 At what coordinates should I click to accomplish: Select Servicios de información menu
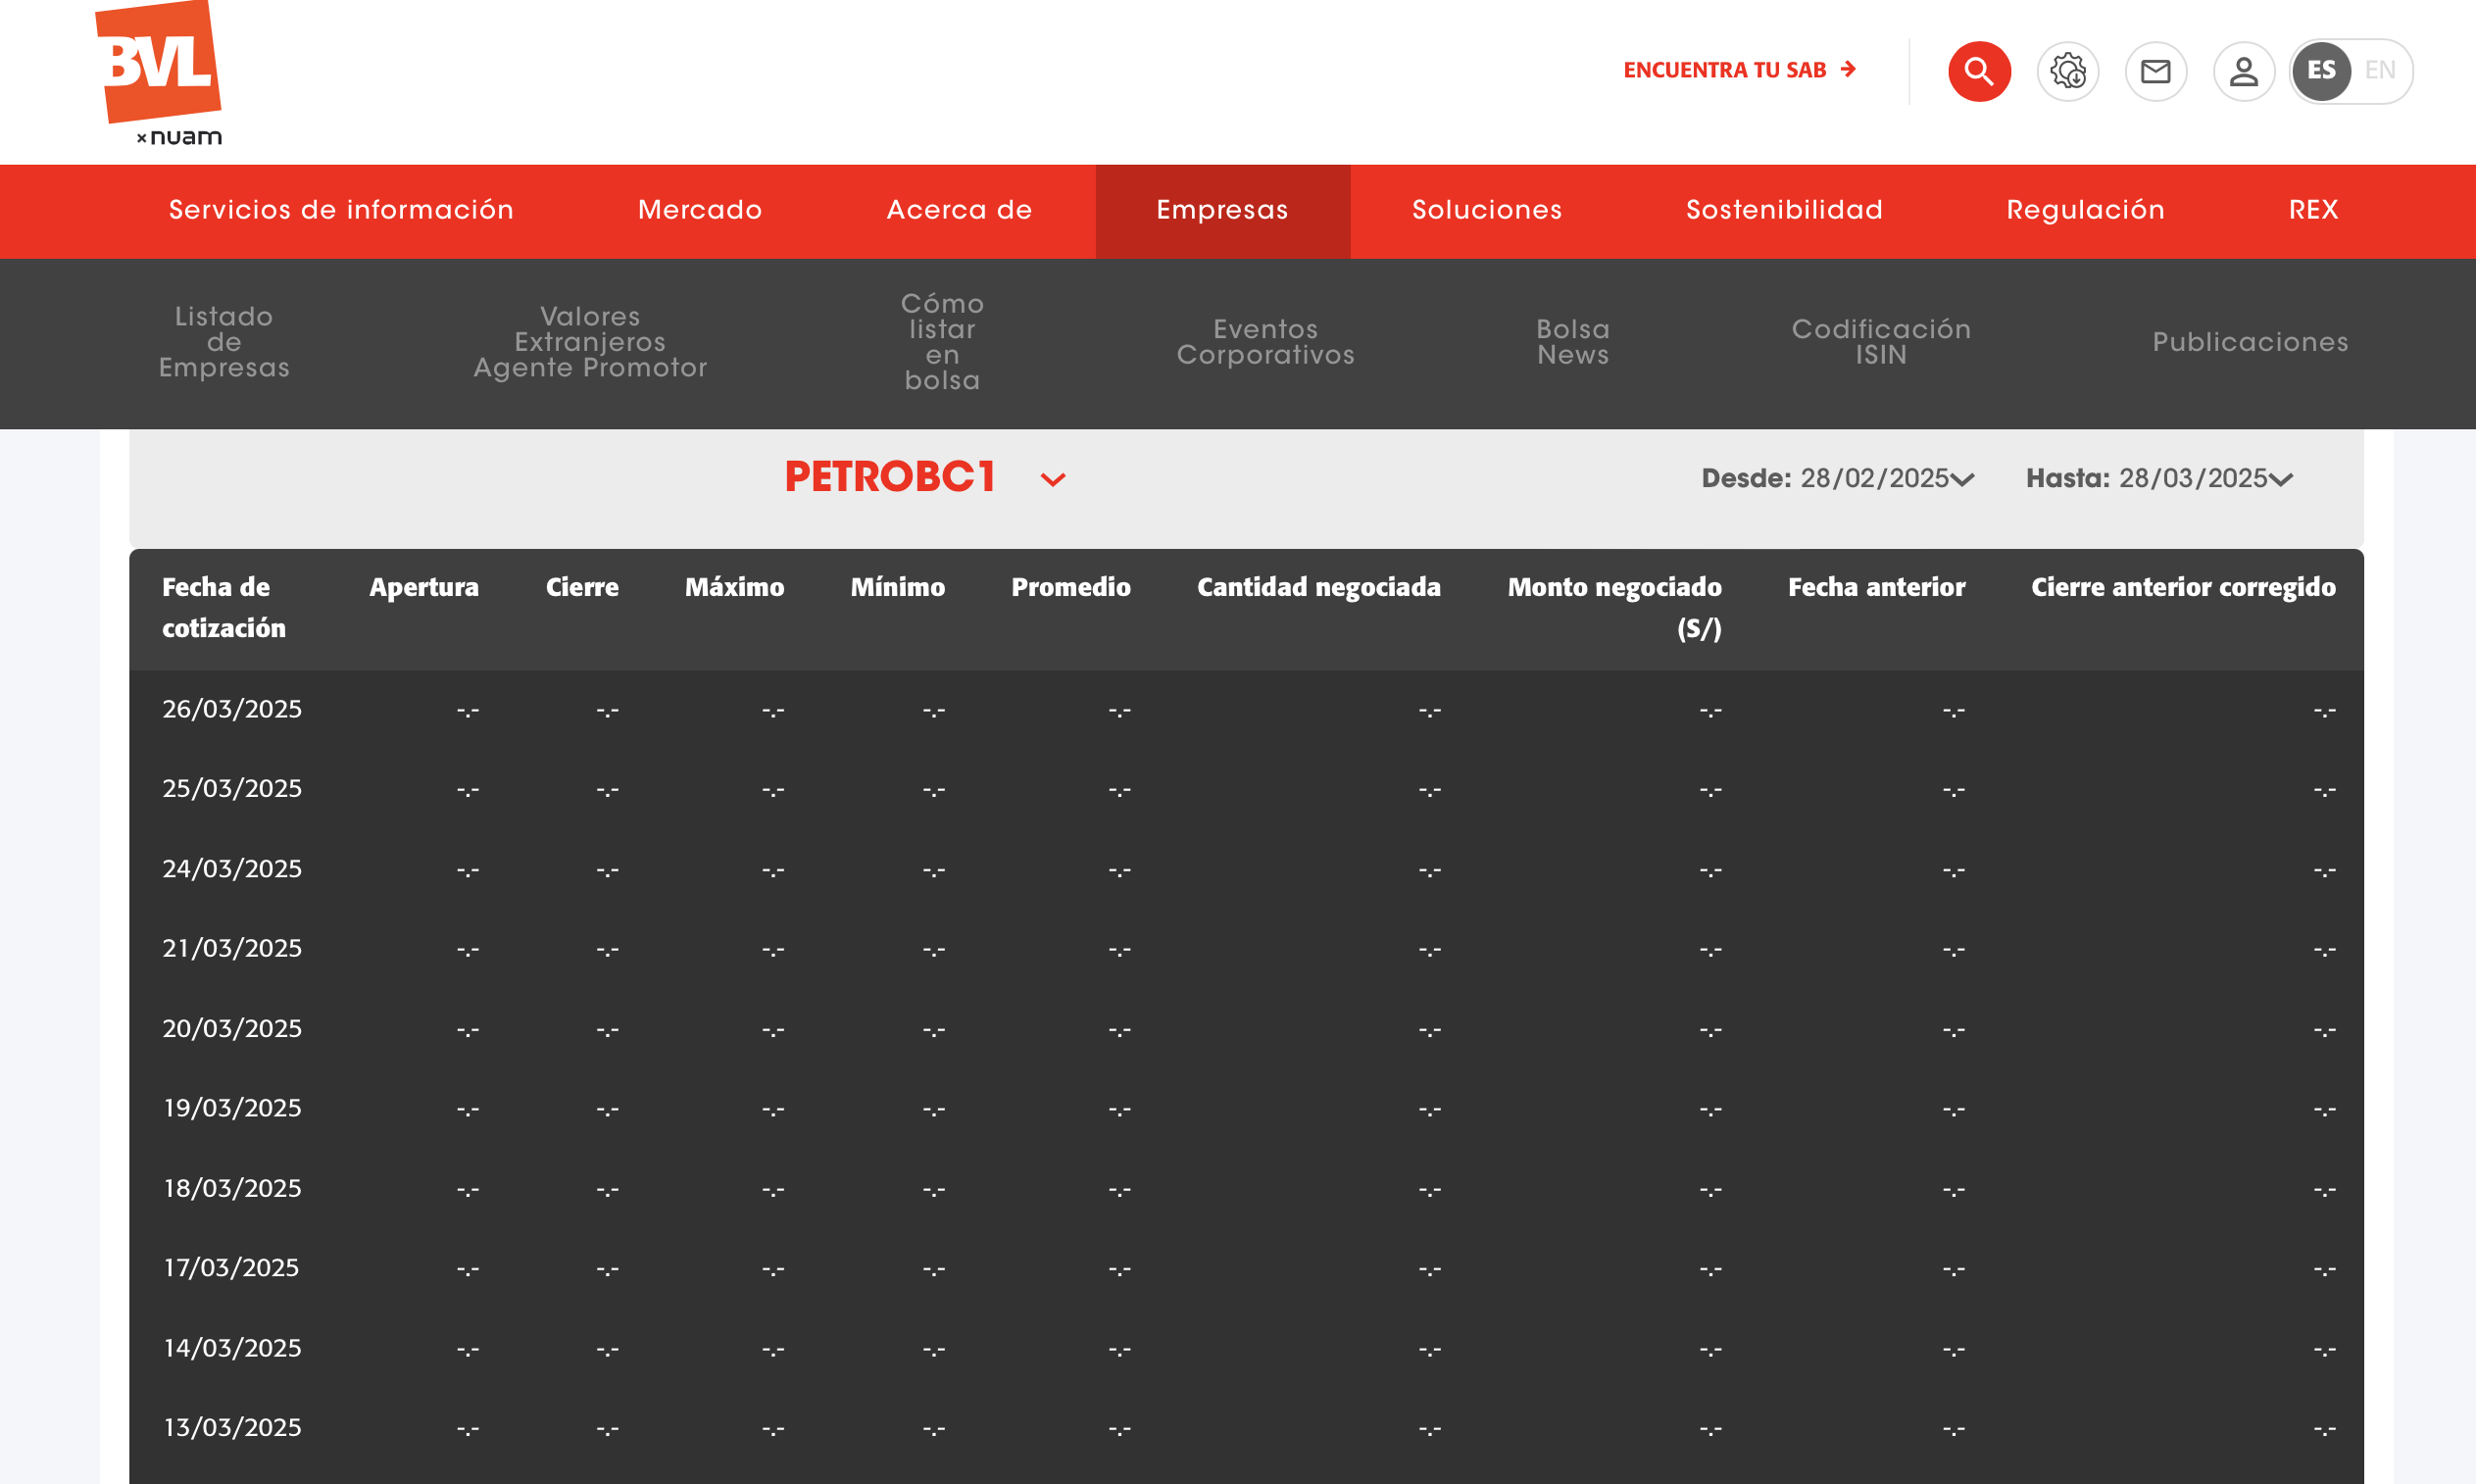[341, 210]
